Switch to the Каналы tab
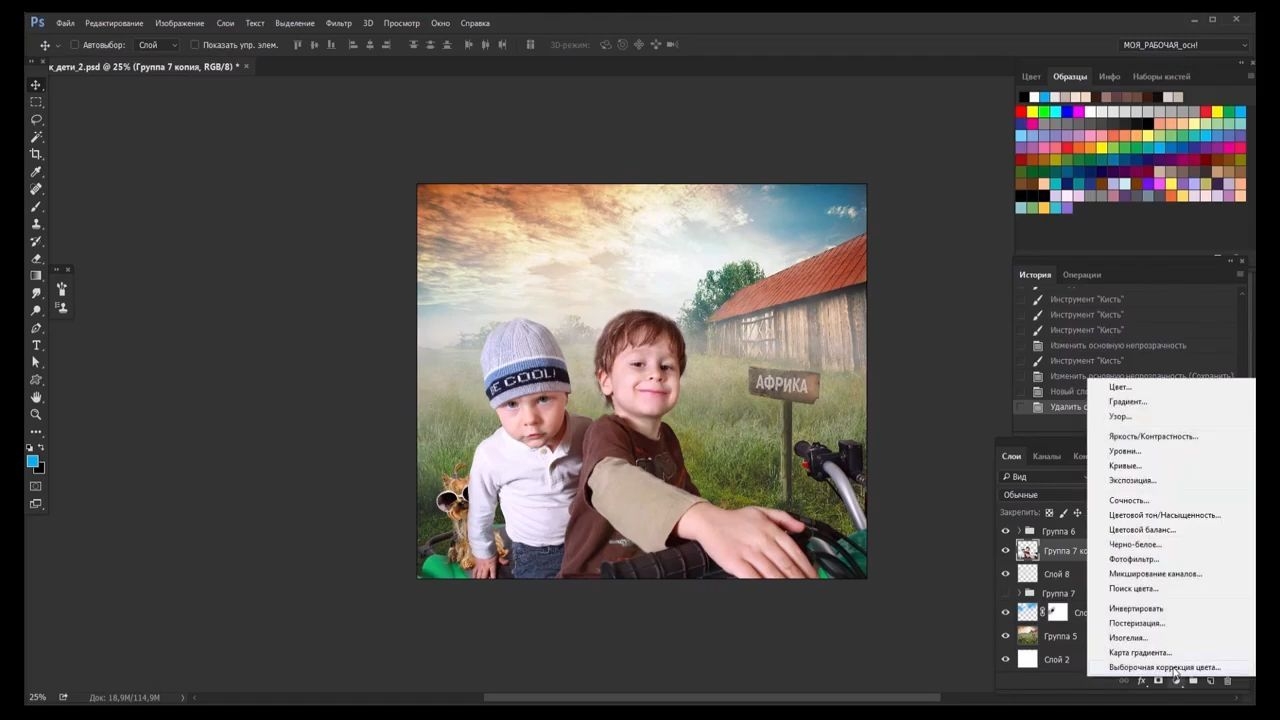Viewport: 1280px width, 720px height. (x=1046, y=456)
